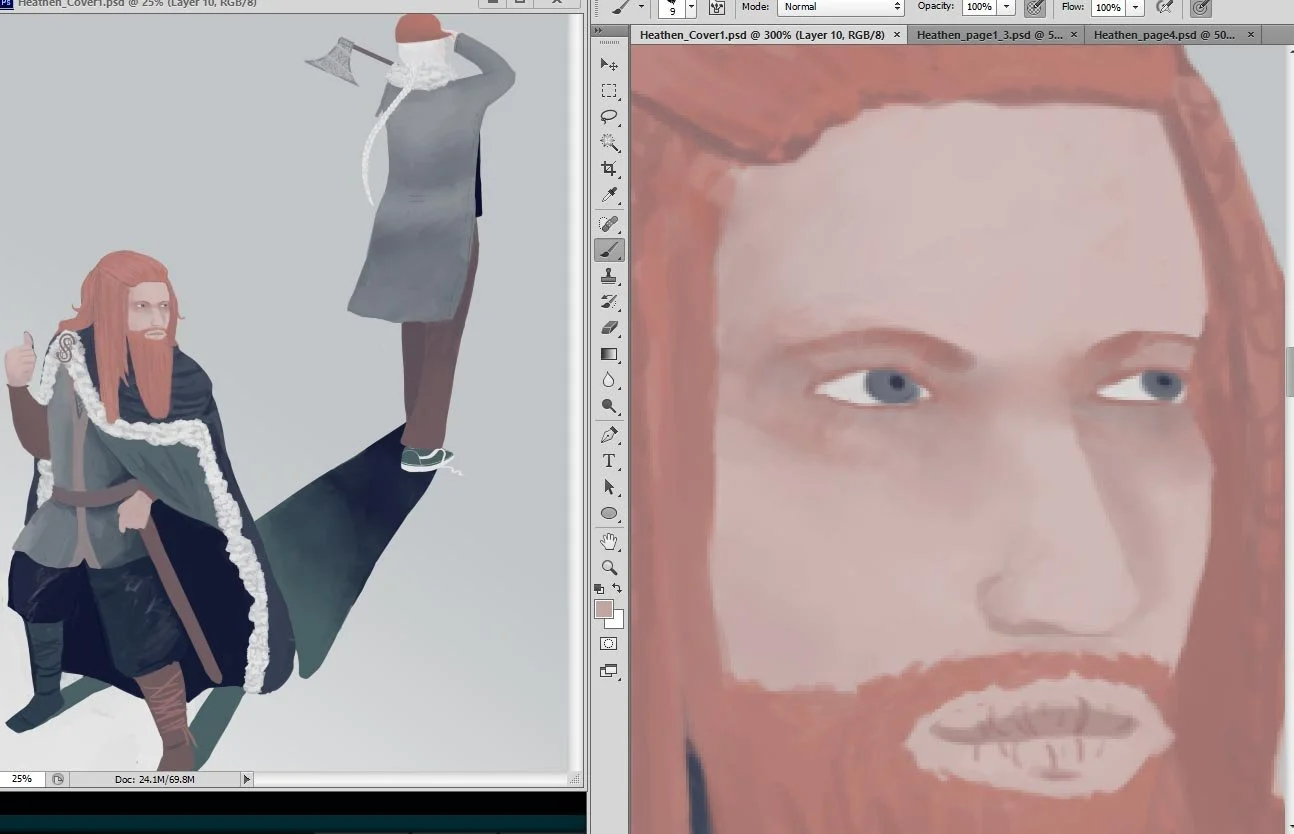Select the Type tool
Image resolution: width=1294 pixels, height=834 pixels.
click(609, 461)
